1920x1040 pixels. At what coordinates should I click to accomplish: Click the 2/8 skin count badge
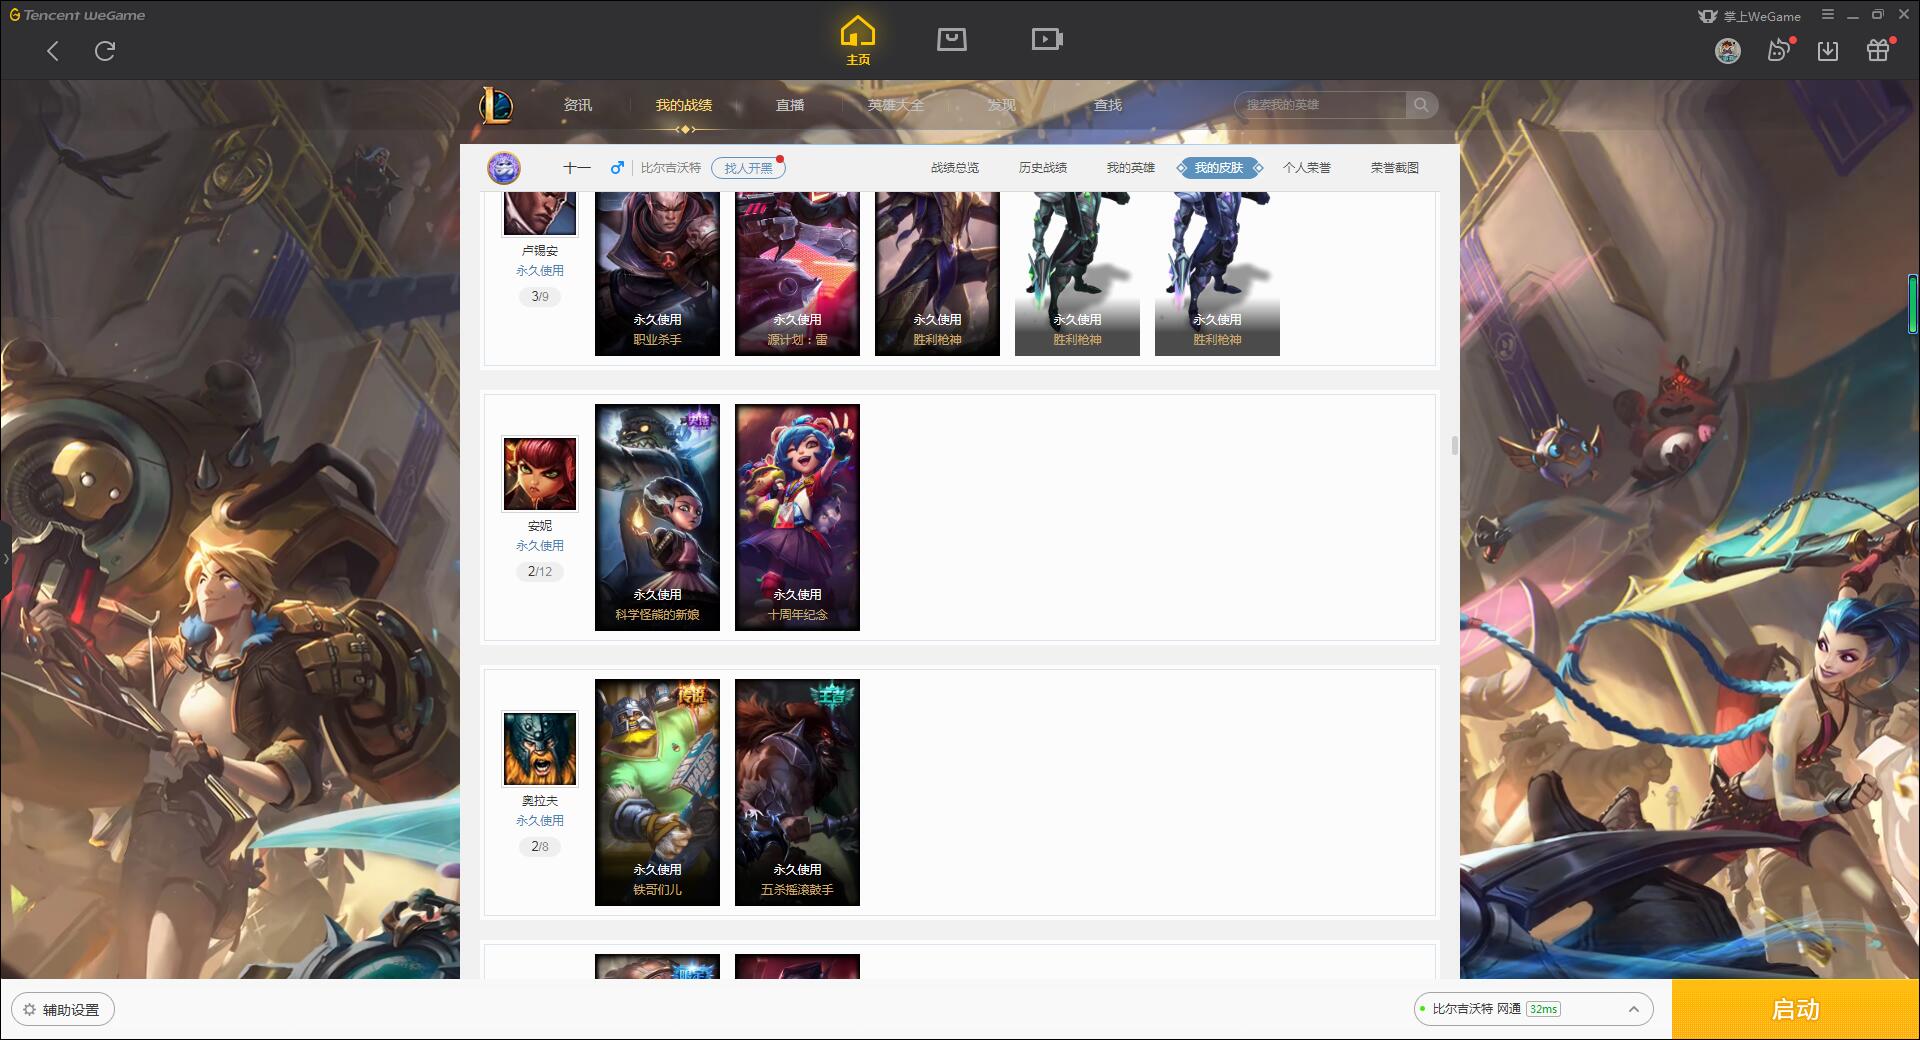[x=540, y=847]
